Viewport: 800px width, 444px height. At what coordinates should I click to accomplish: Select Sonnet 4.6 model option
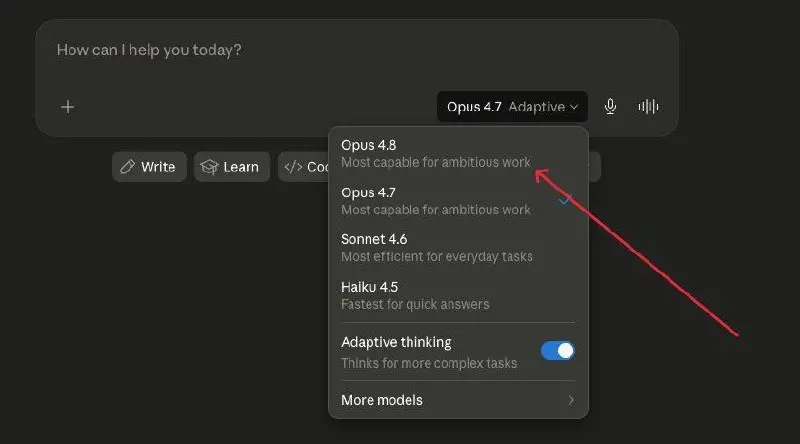[458, 248]
